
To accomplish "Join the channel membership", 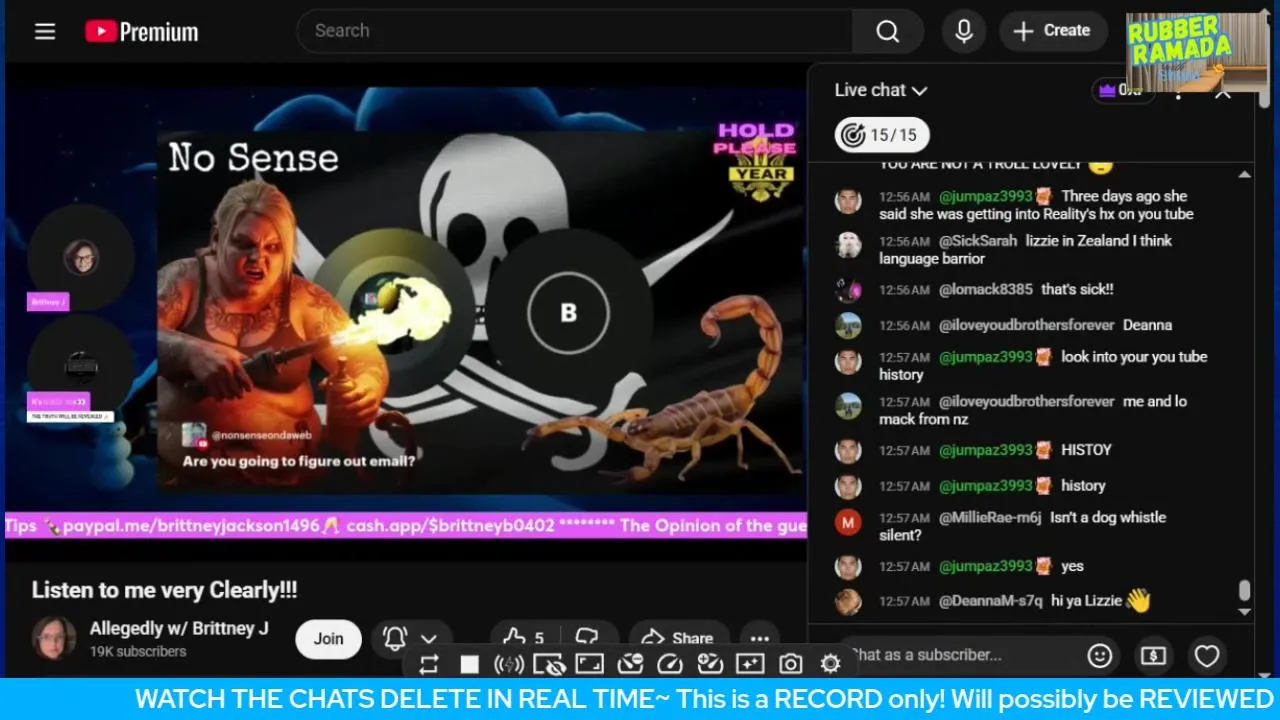I will [328, 638].
